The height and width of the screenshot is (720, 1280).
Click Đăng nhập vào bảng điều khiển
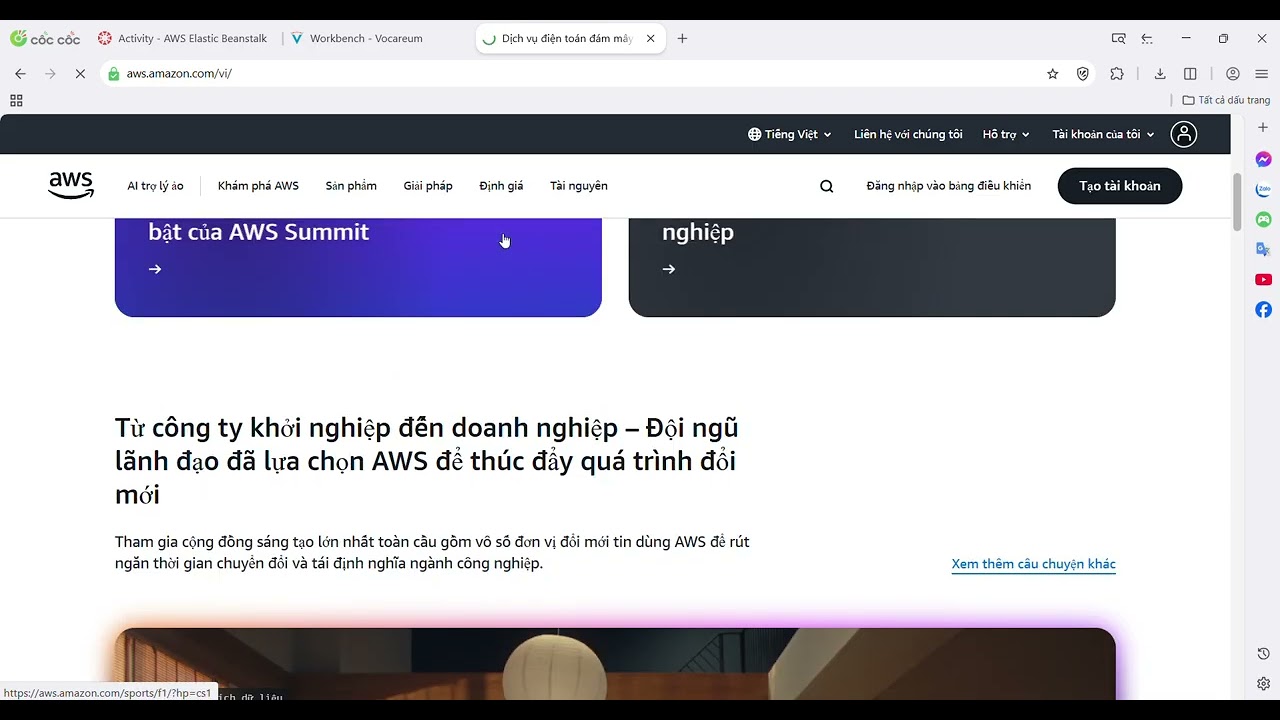[949, 186]
